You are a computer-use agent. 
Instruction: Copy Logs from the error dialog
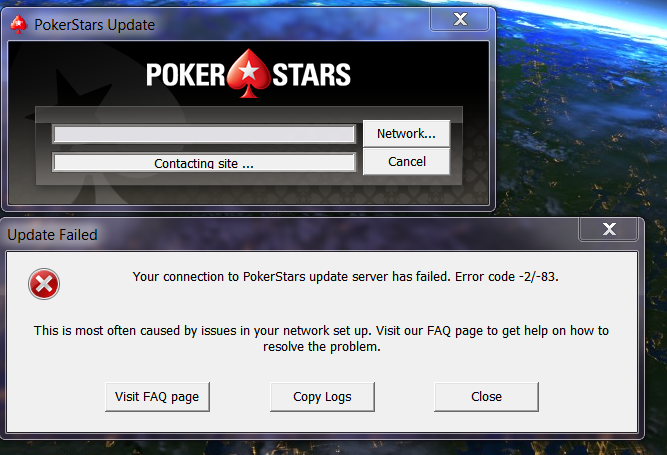click(322, 397)
